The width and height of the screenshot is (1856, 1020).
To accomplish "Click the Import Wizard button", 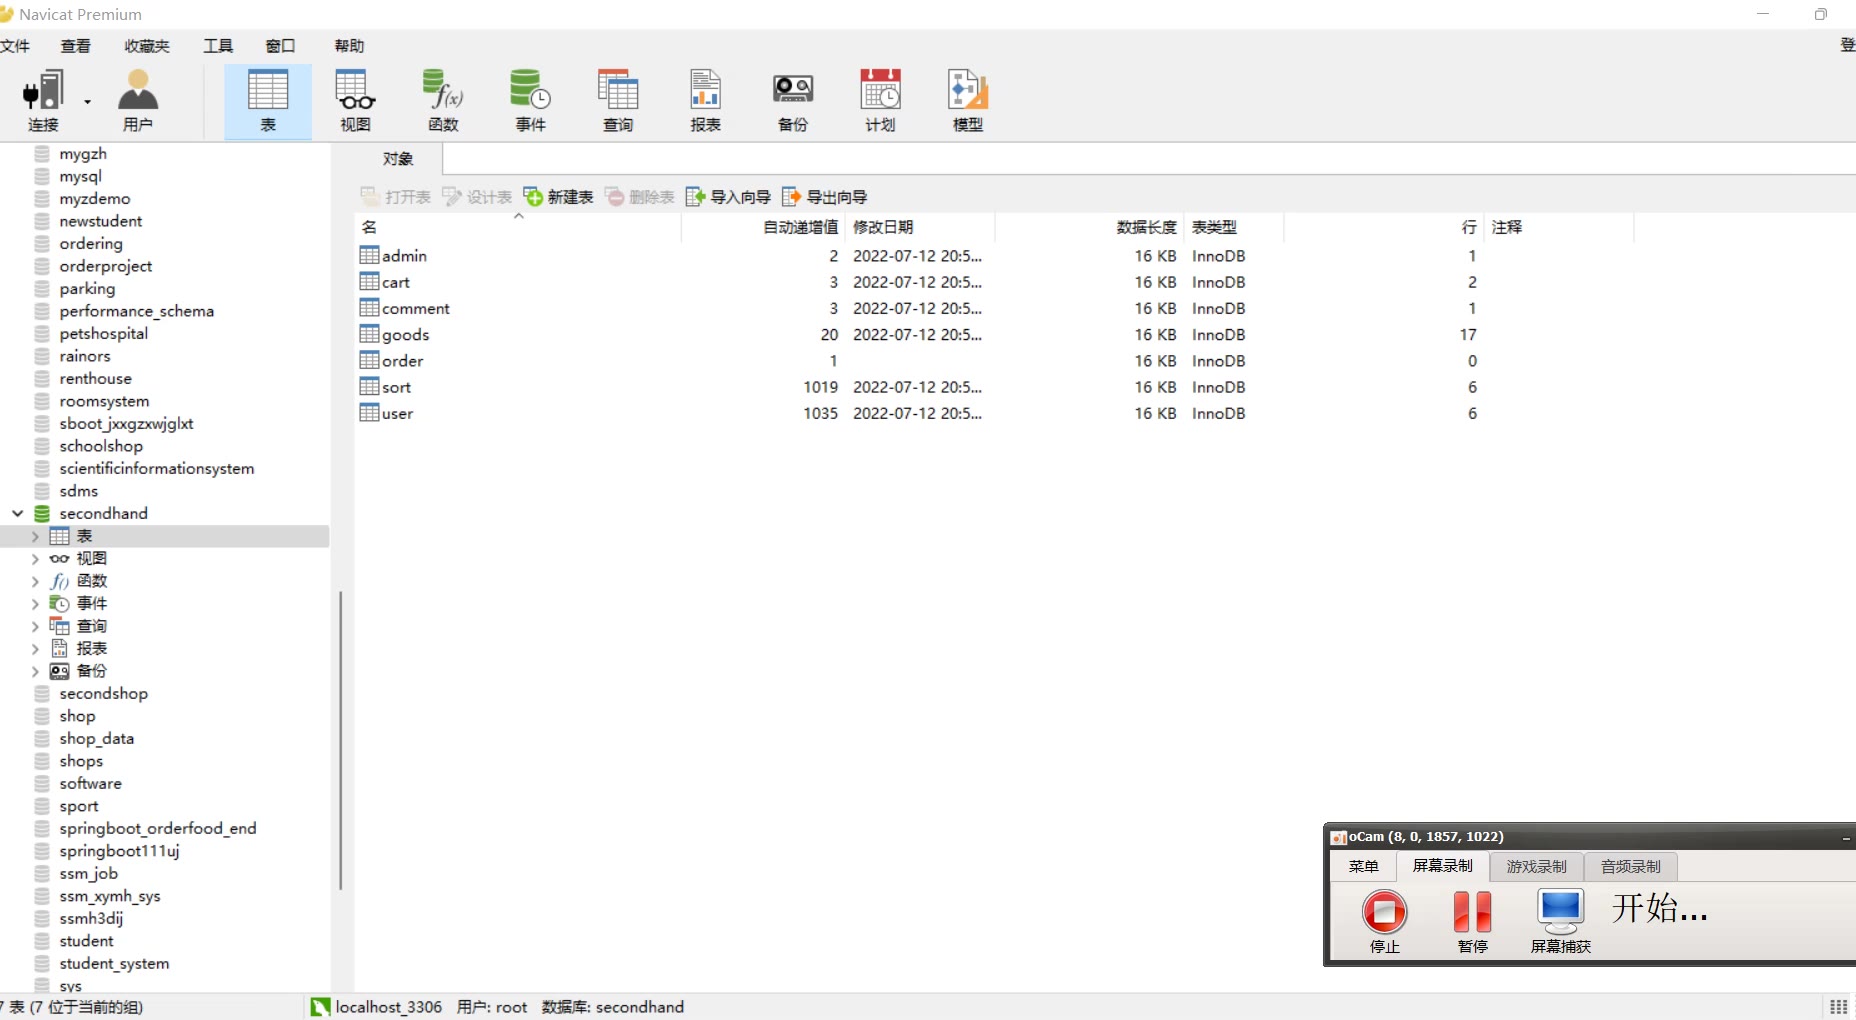I will click(728, 197).
